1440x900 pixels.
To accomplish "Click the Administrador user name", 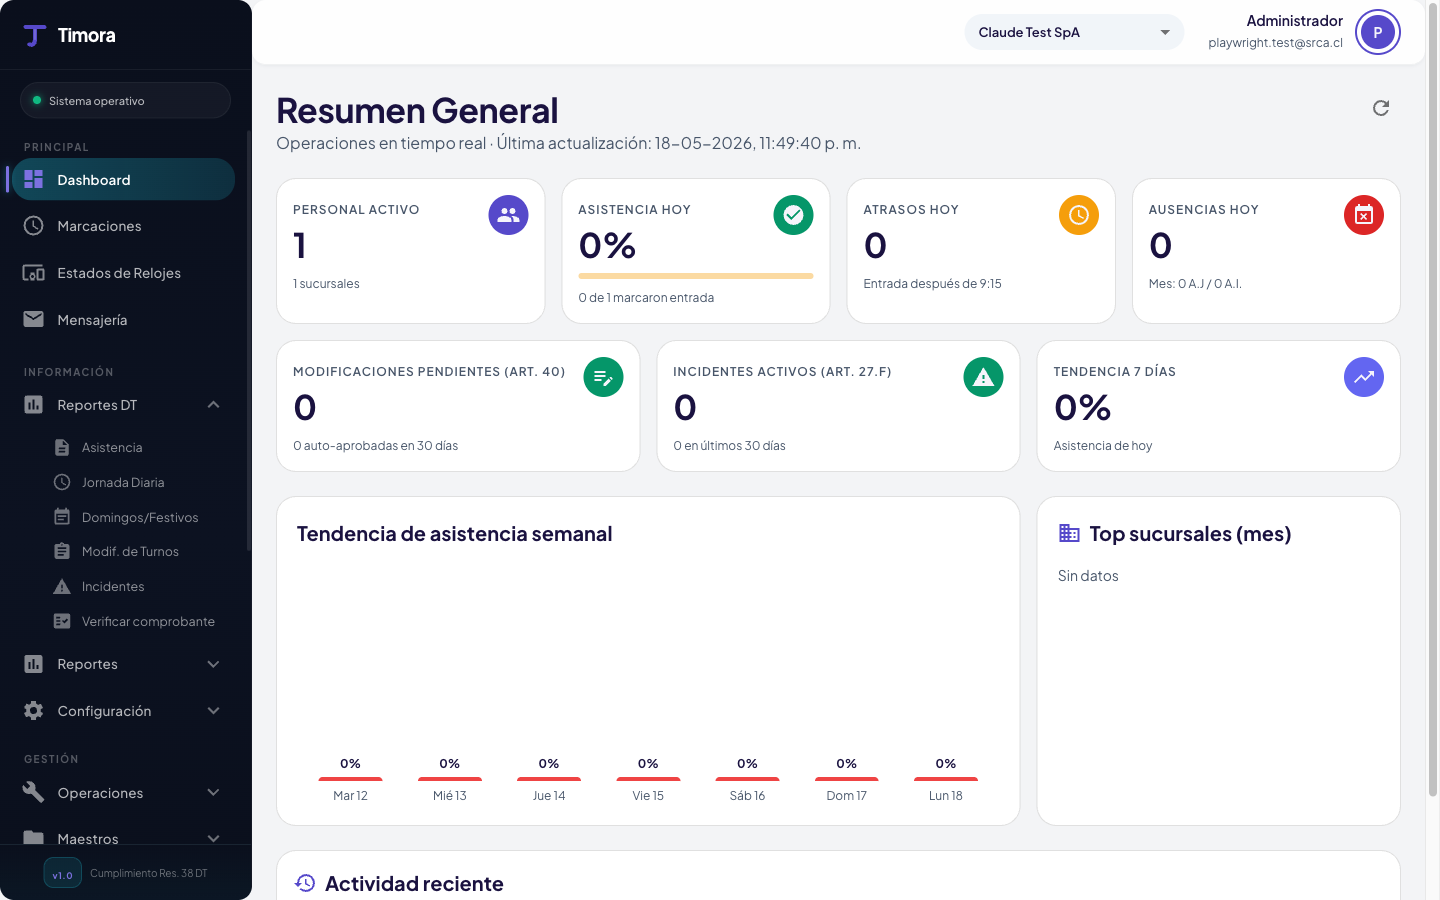I will click(x=1294, y=21).
